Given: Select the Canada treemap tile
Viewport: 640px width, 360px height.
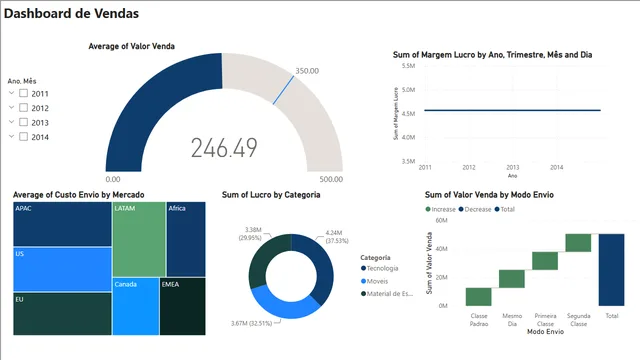Looking at the screenshot, I should (136, 307).
